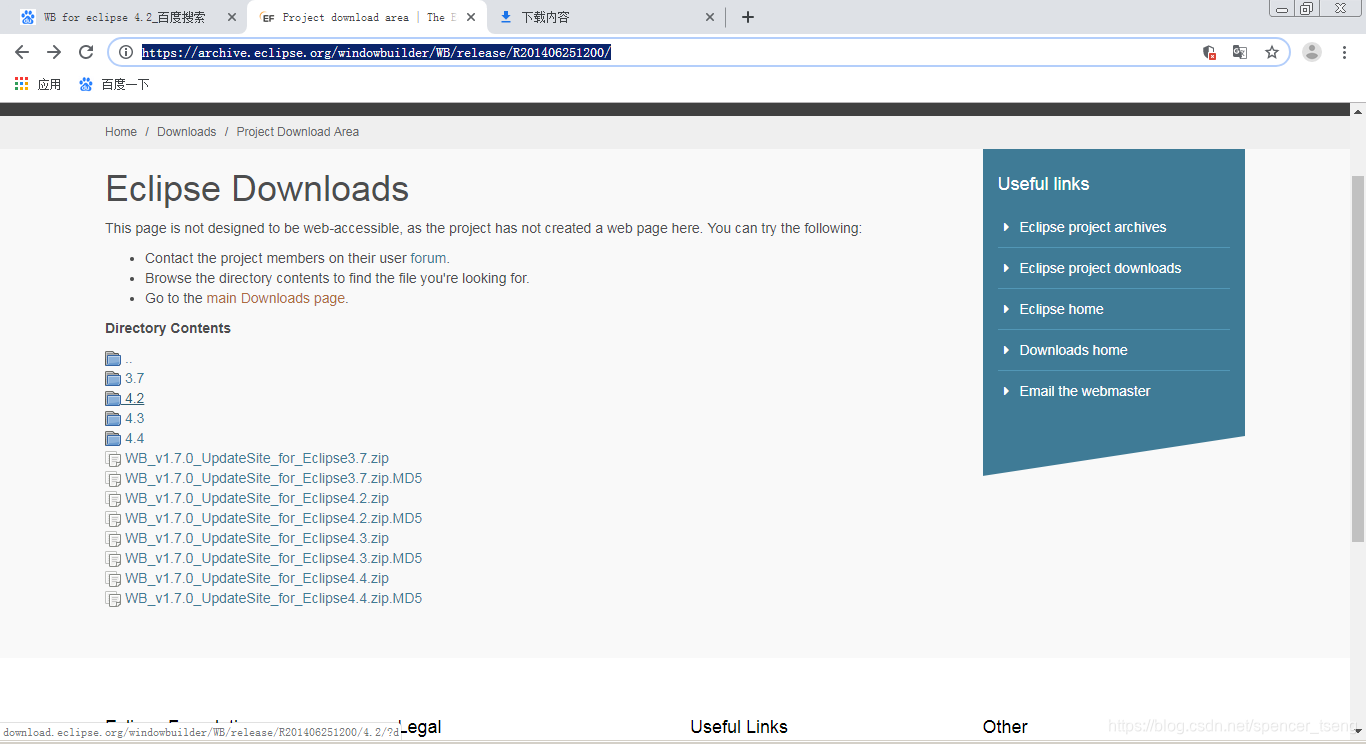This screenshot has height=744, width=1366.
Task: Open the 4.3 directory
Action: 134,419
